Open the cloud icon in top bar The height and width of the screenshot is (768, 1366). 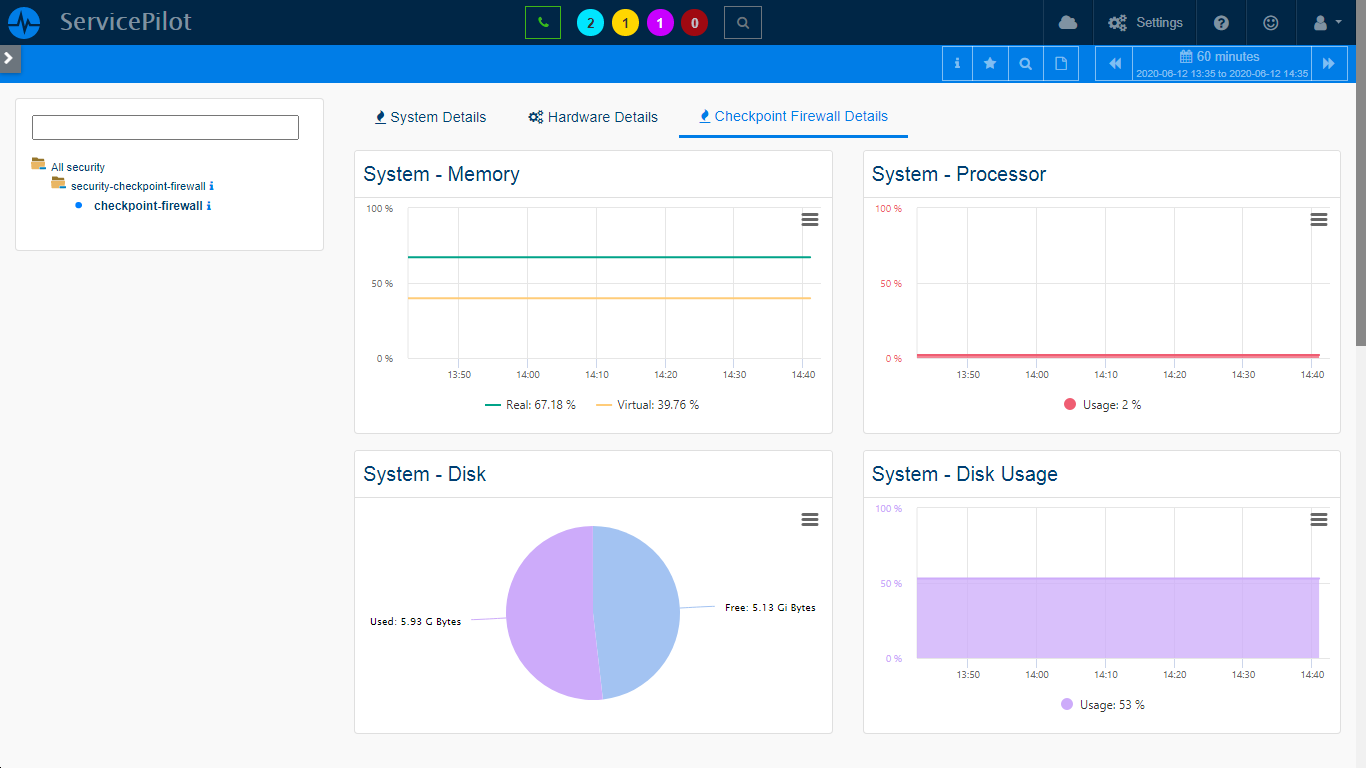1068,22
